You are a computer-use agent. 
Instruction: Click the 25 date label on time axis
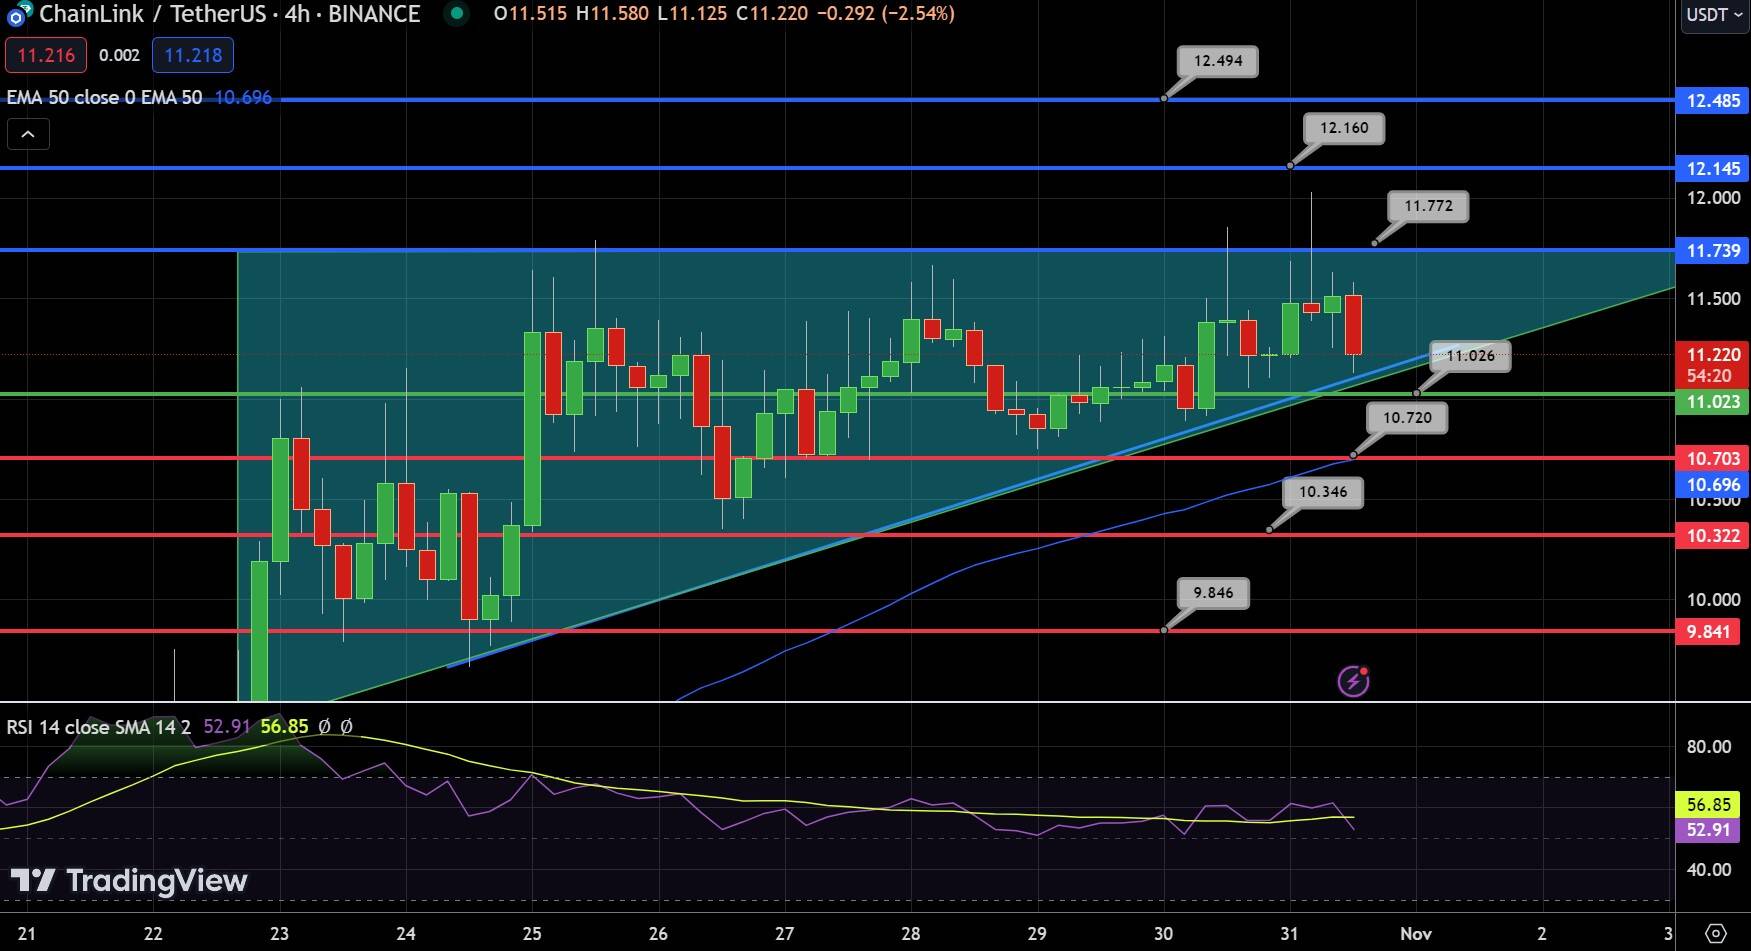pyautogui.click(x=531, y=934)
